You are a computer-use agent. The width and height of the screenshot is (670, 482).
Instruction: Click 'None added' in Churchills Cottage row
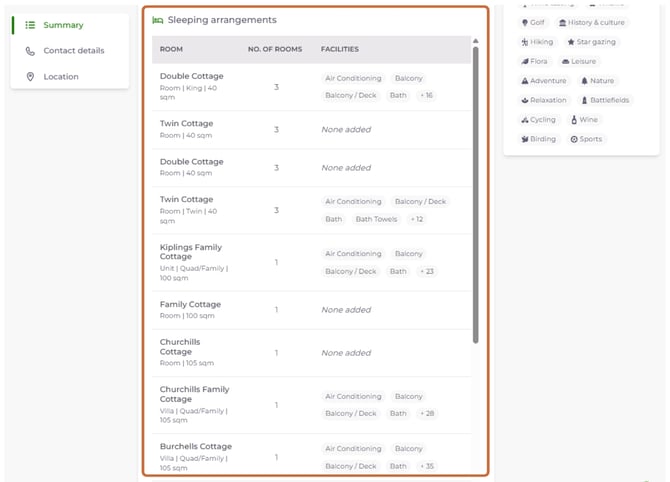point(346,353)
